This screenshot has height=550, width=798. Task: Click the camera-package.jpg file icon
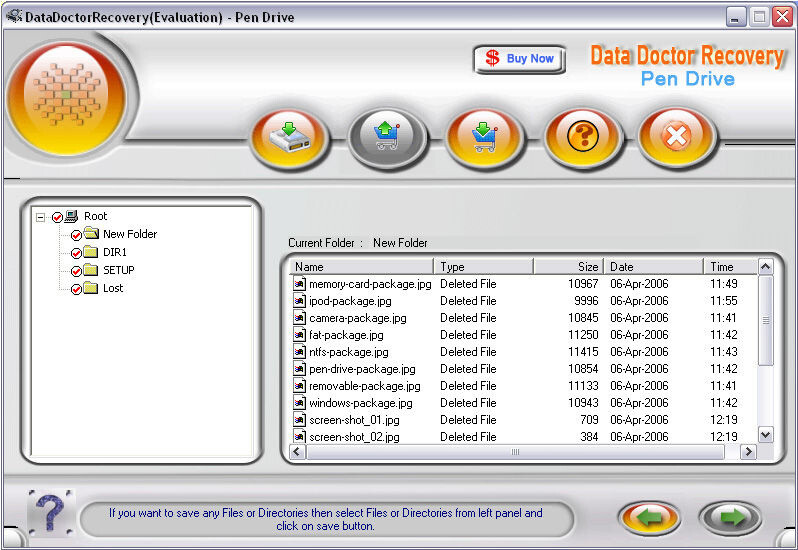coord(300,318)
